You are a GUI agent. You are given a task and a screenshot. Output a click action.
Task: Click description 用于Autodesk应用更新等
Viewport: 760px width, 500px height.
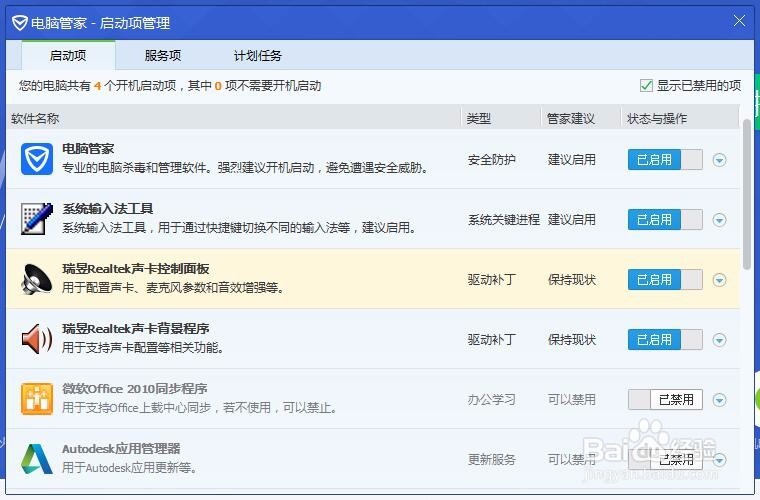[129, 468]
